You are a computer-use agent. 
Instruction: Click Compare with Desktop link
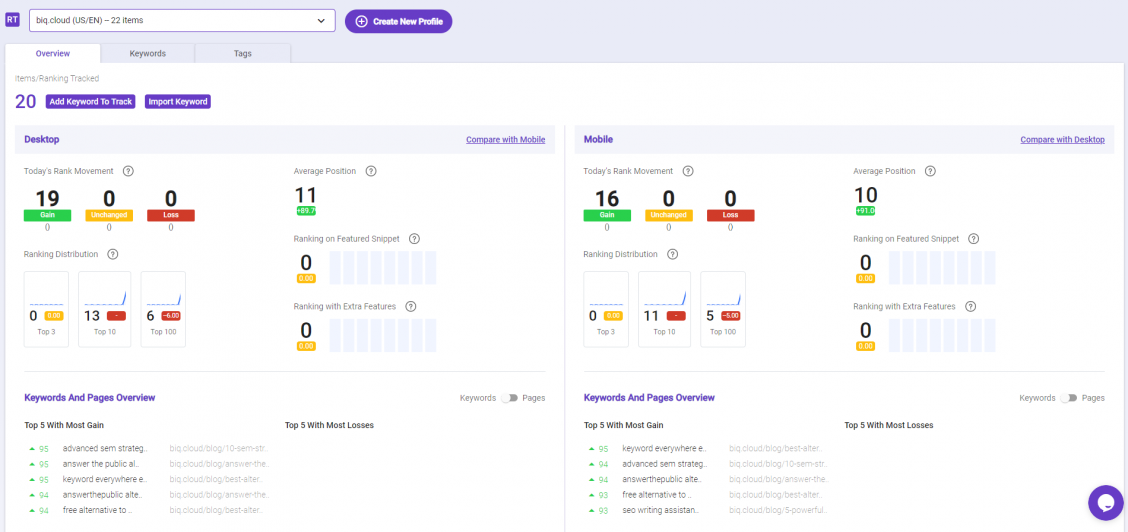click(1063, 139)
